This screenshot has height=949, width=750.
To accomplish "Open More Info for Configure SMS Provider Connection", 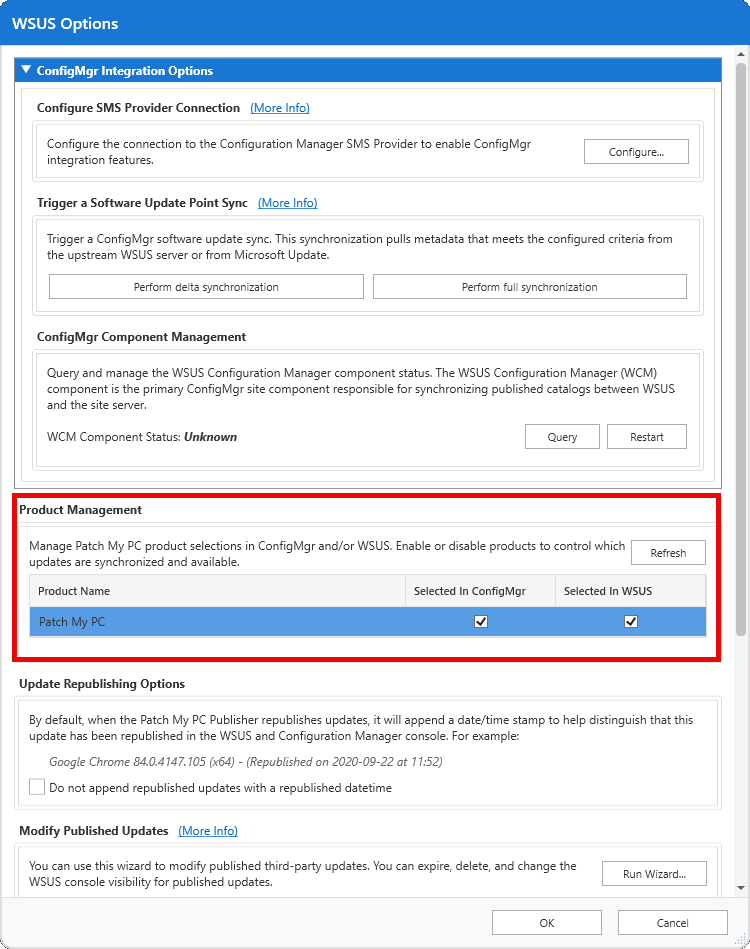I will click(x=279, y=108).
